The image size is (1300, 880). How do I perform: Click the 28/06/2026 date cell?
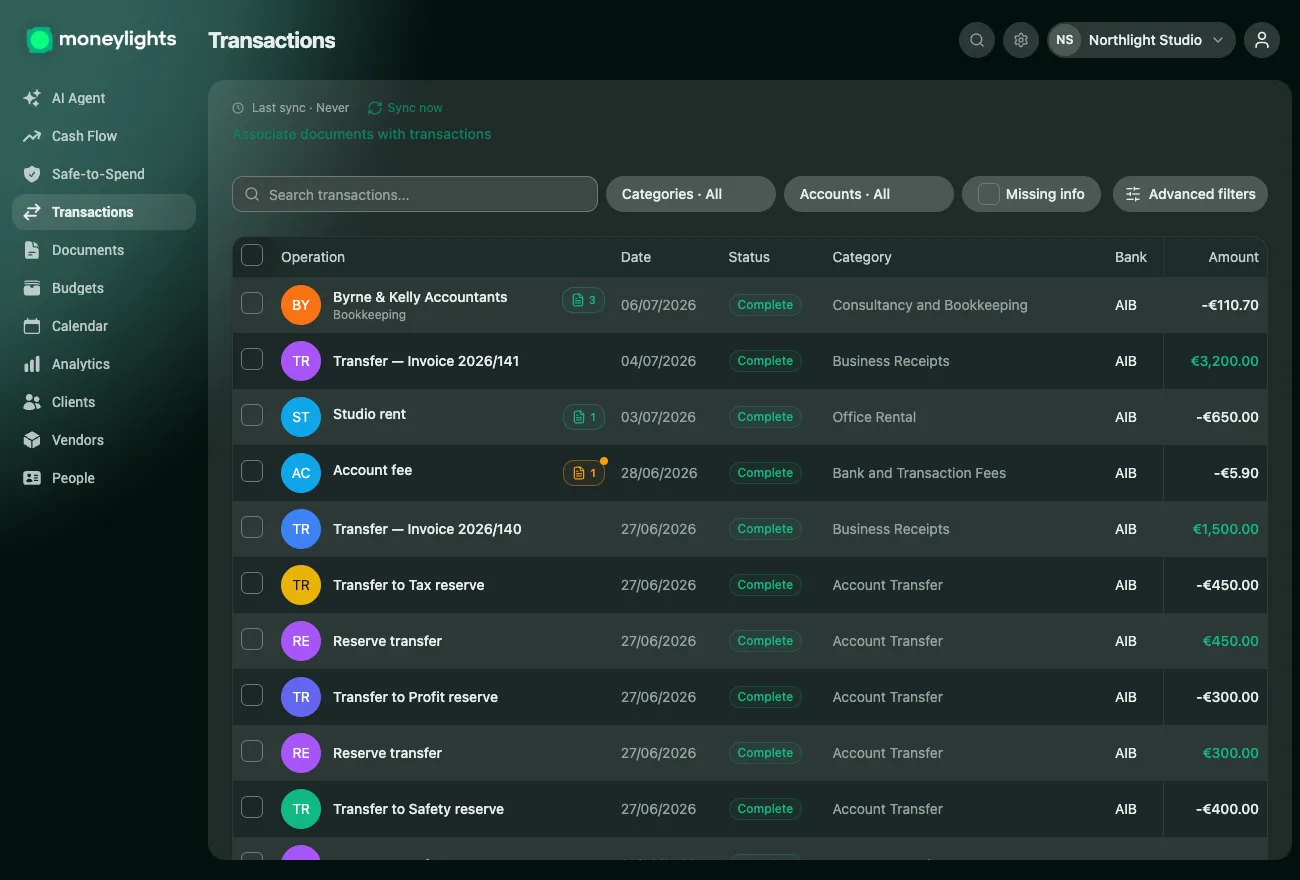point(659,473)
